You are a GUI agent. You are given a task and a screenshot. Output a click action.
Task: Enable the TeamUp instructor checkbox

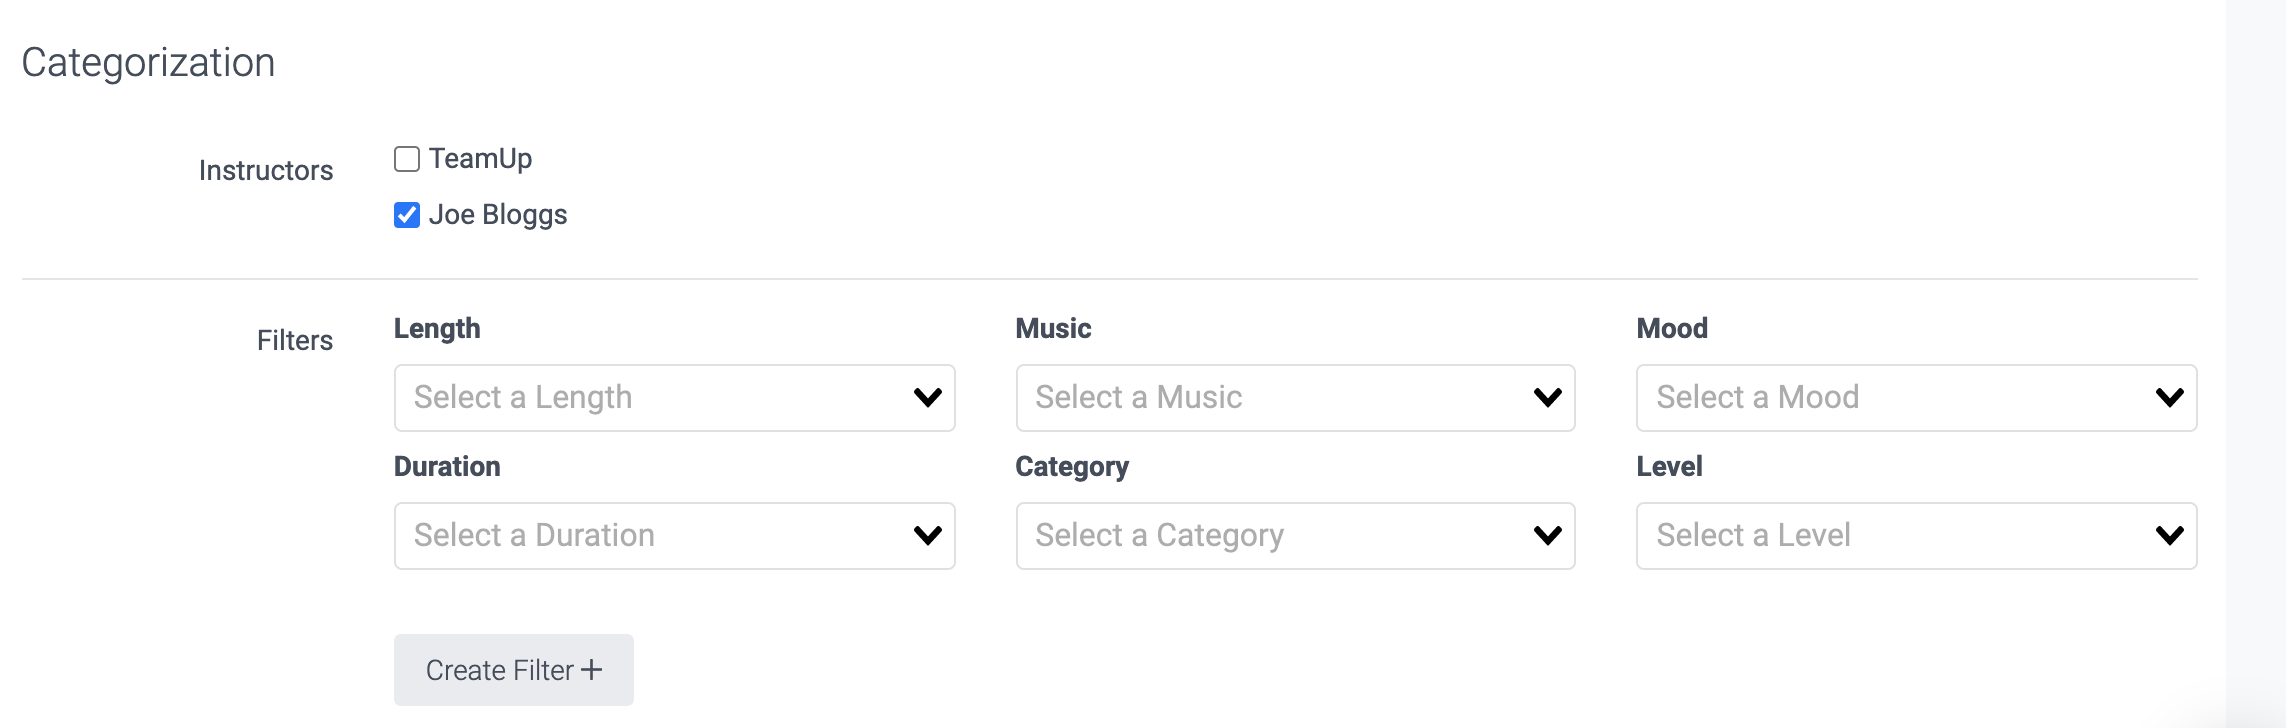[x=407, y=159]
